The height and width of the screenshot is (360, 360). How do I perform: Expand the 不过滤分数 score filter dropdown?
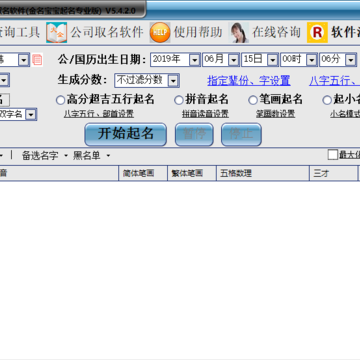(173, 81)
